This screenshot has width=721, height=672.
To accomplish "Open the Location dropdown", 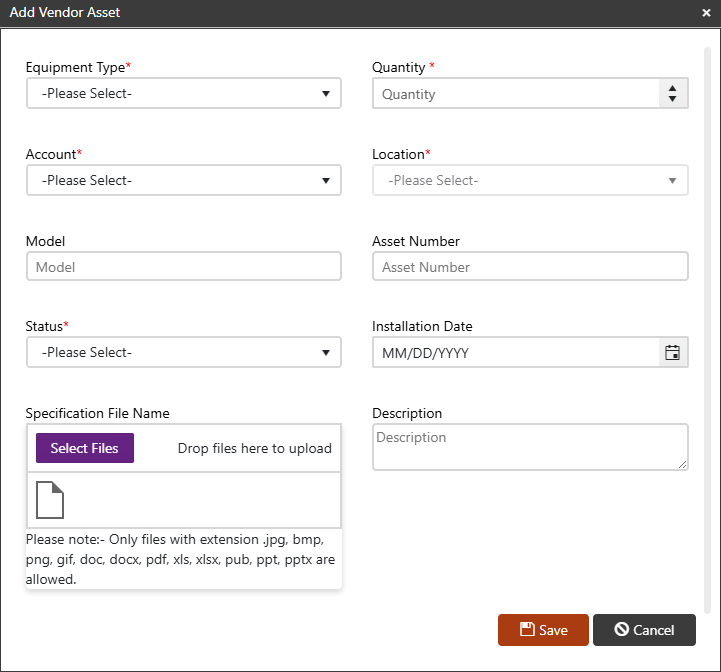I will (x=530, y=180).
